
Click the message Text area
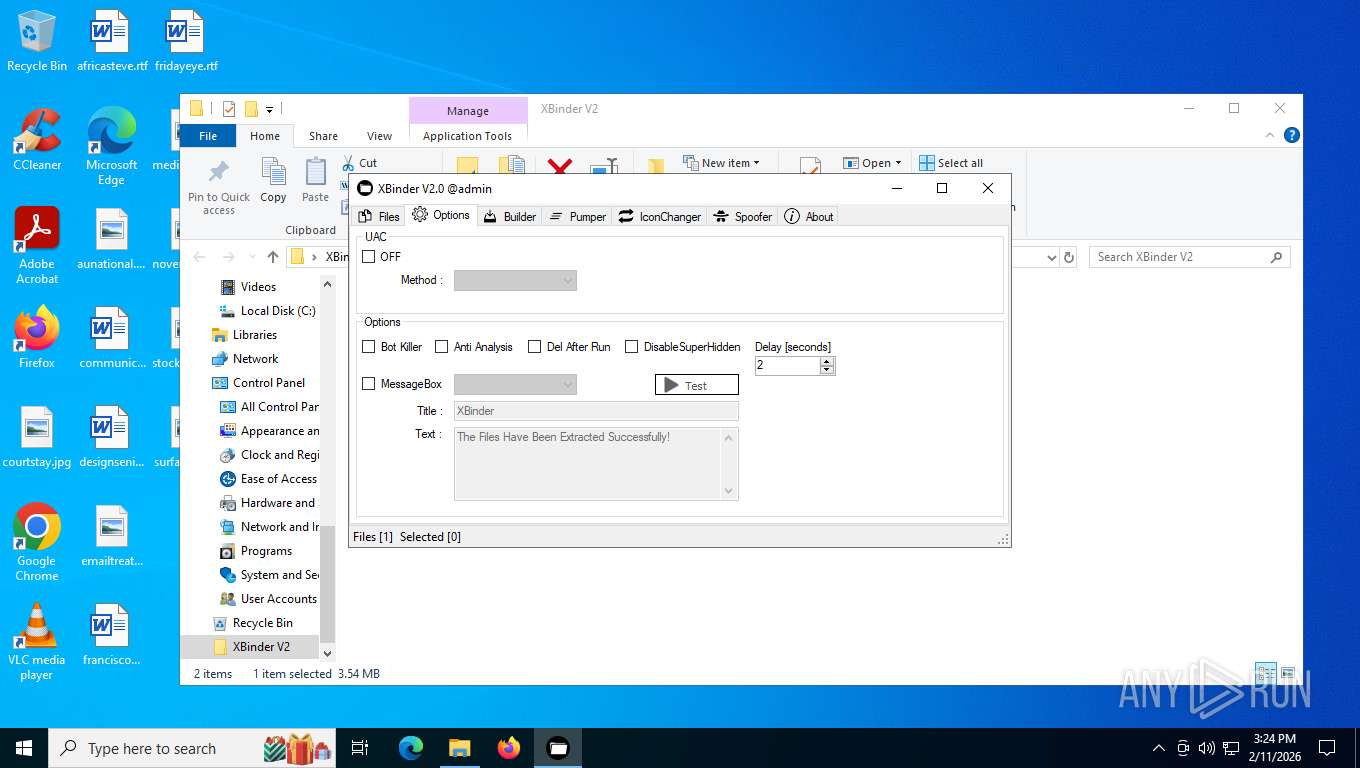[x=588, y=464]
